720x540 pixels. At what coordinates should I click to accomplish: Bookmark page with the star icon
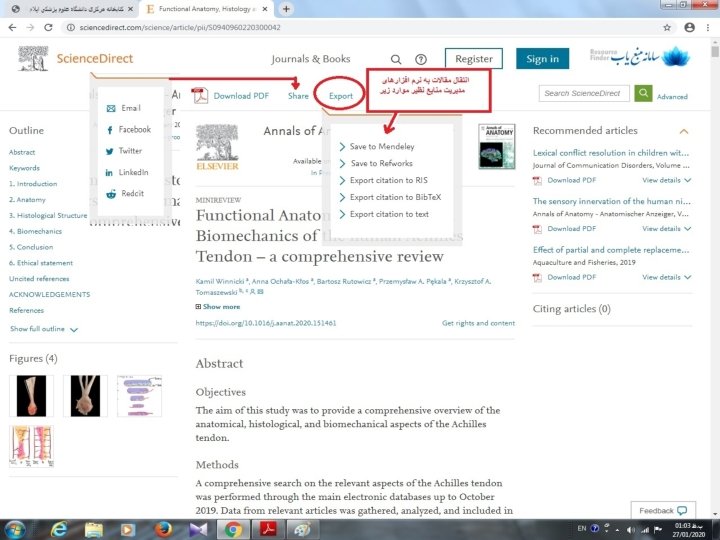tap(667, 28)
